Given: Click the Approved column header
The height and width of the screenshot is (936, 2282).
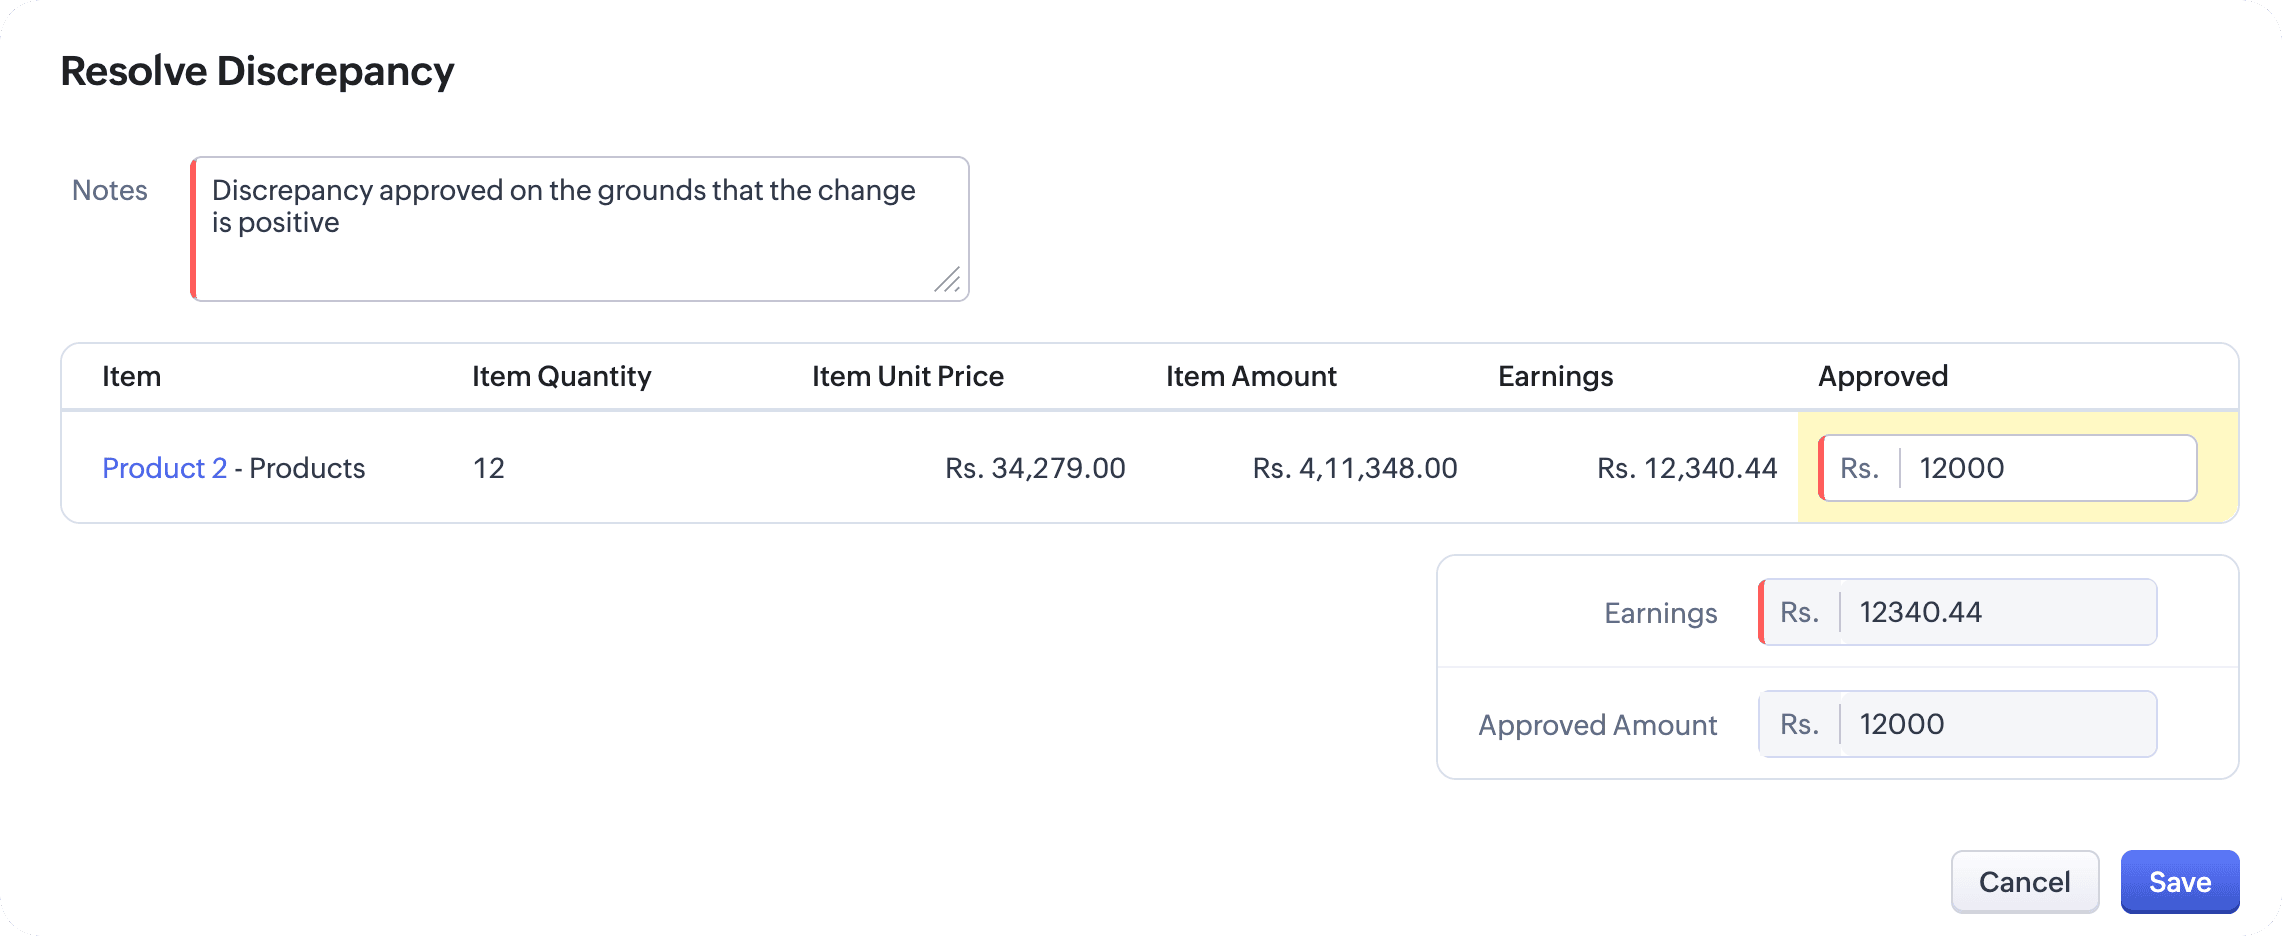Looking at the screenshot, I should pyautogui.click(x=1883, y=376).
